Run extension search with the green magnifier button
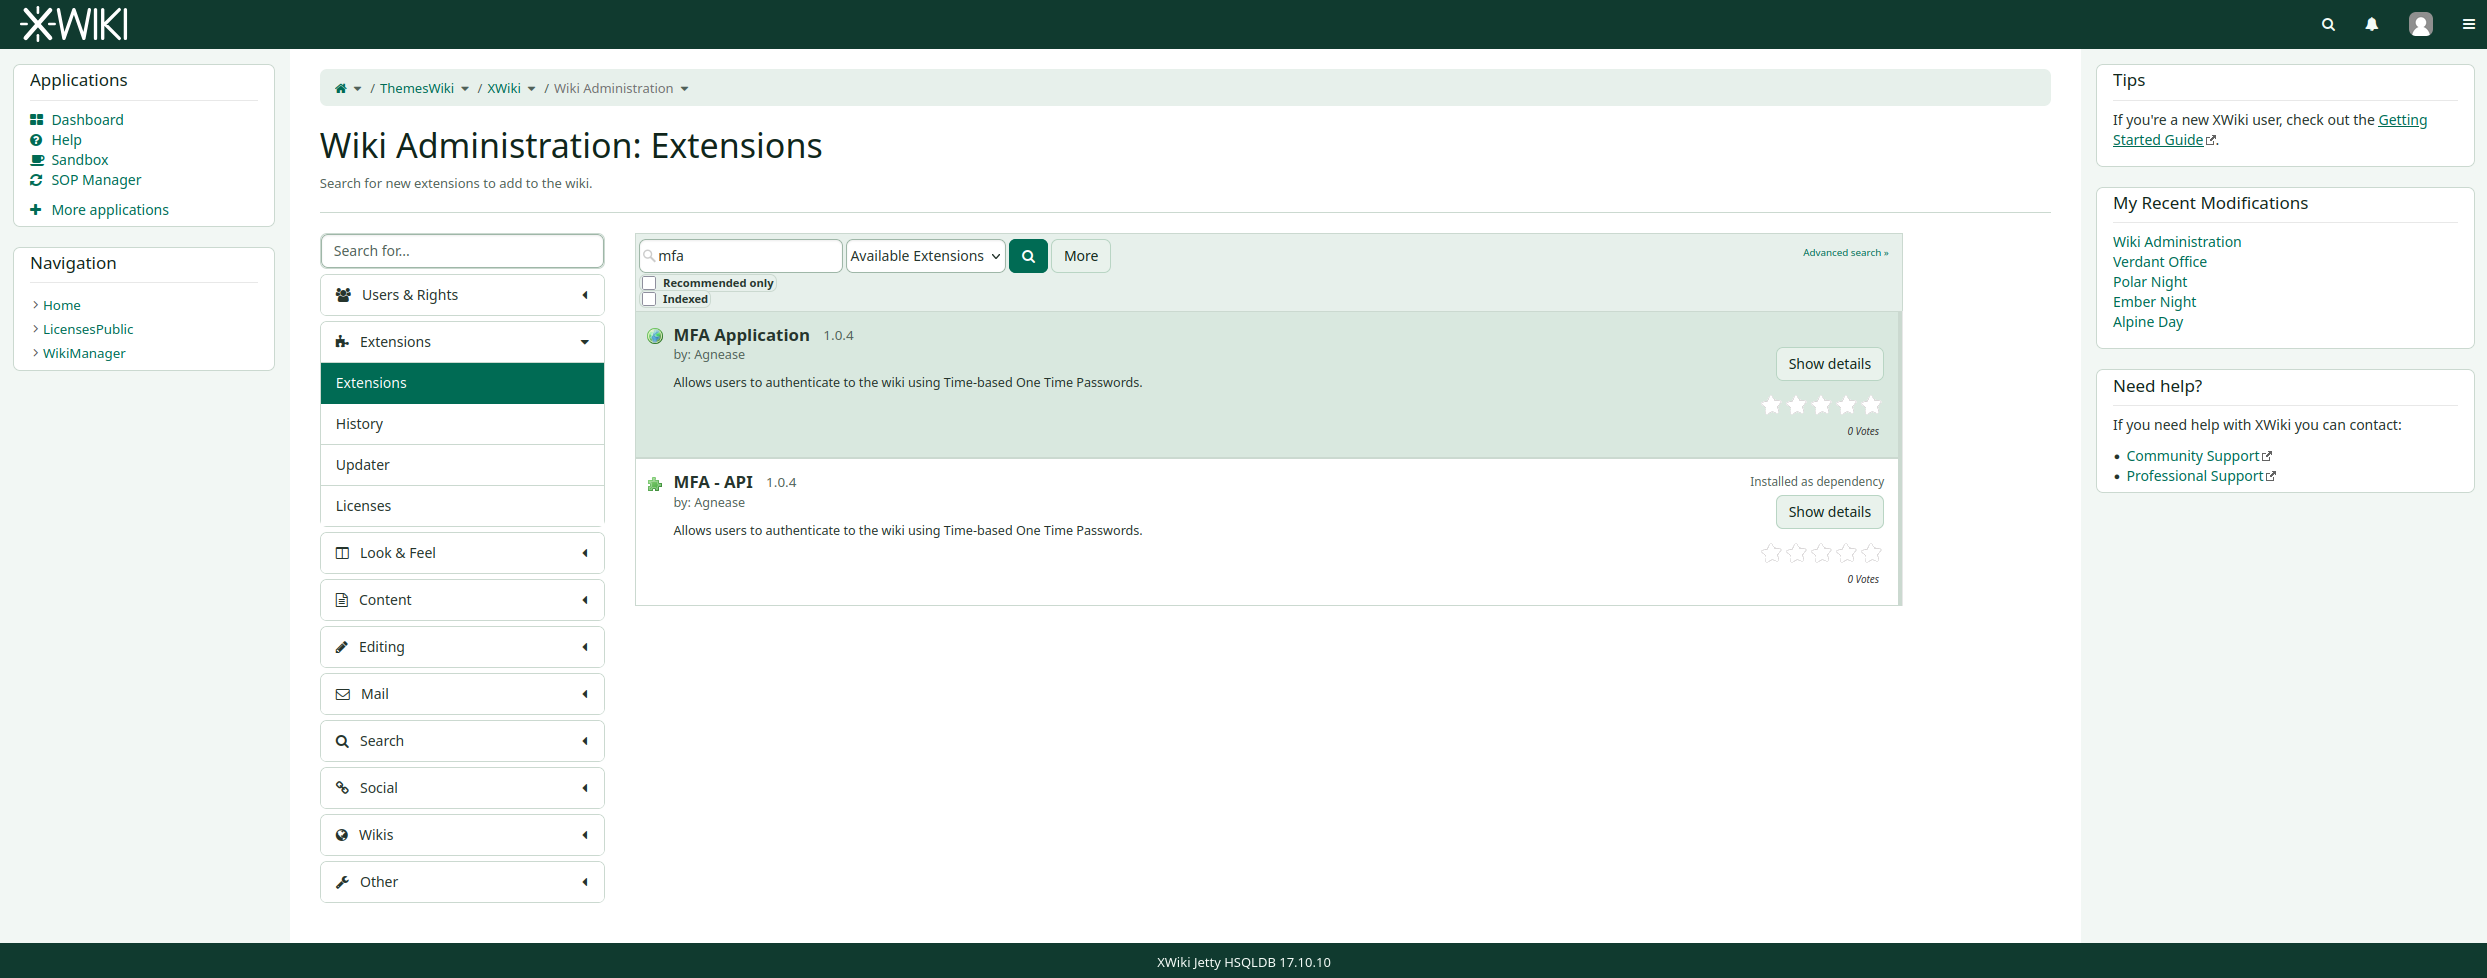Image resolution: width=2487 pixels, height=978 pixels. (x=1028, y=256)
